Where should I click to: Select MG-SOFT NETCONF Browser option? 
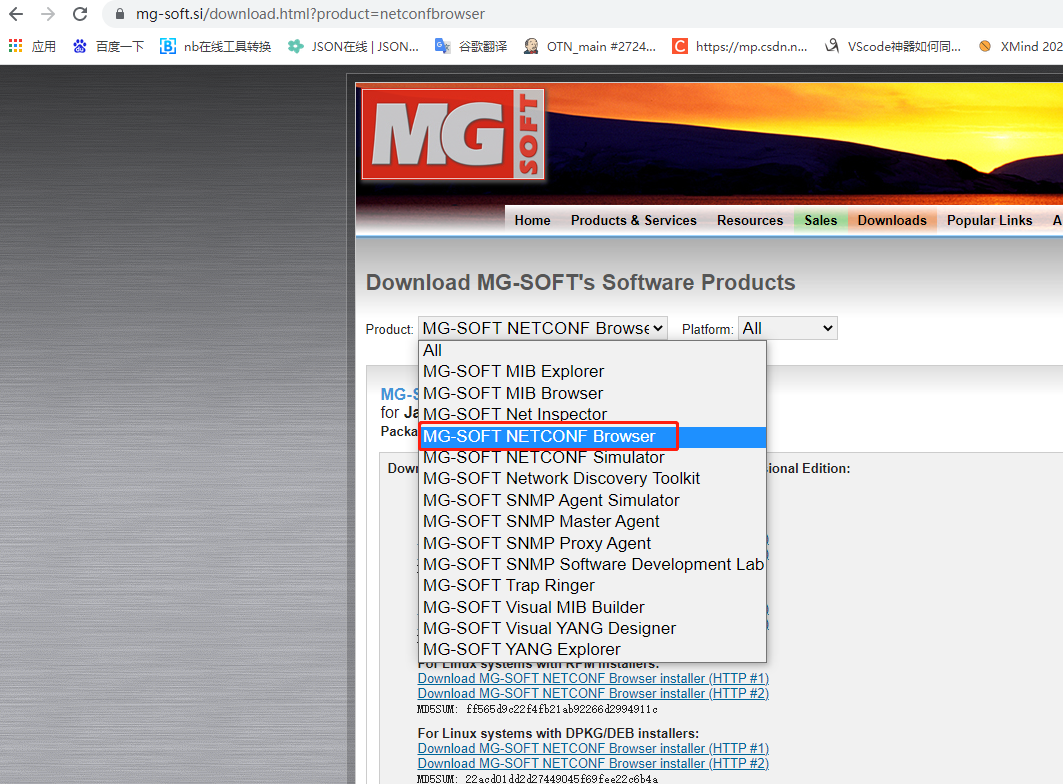click(593, 436)
